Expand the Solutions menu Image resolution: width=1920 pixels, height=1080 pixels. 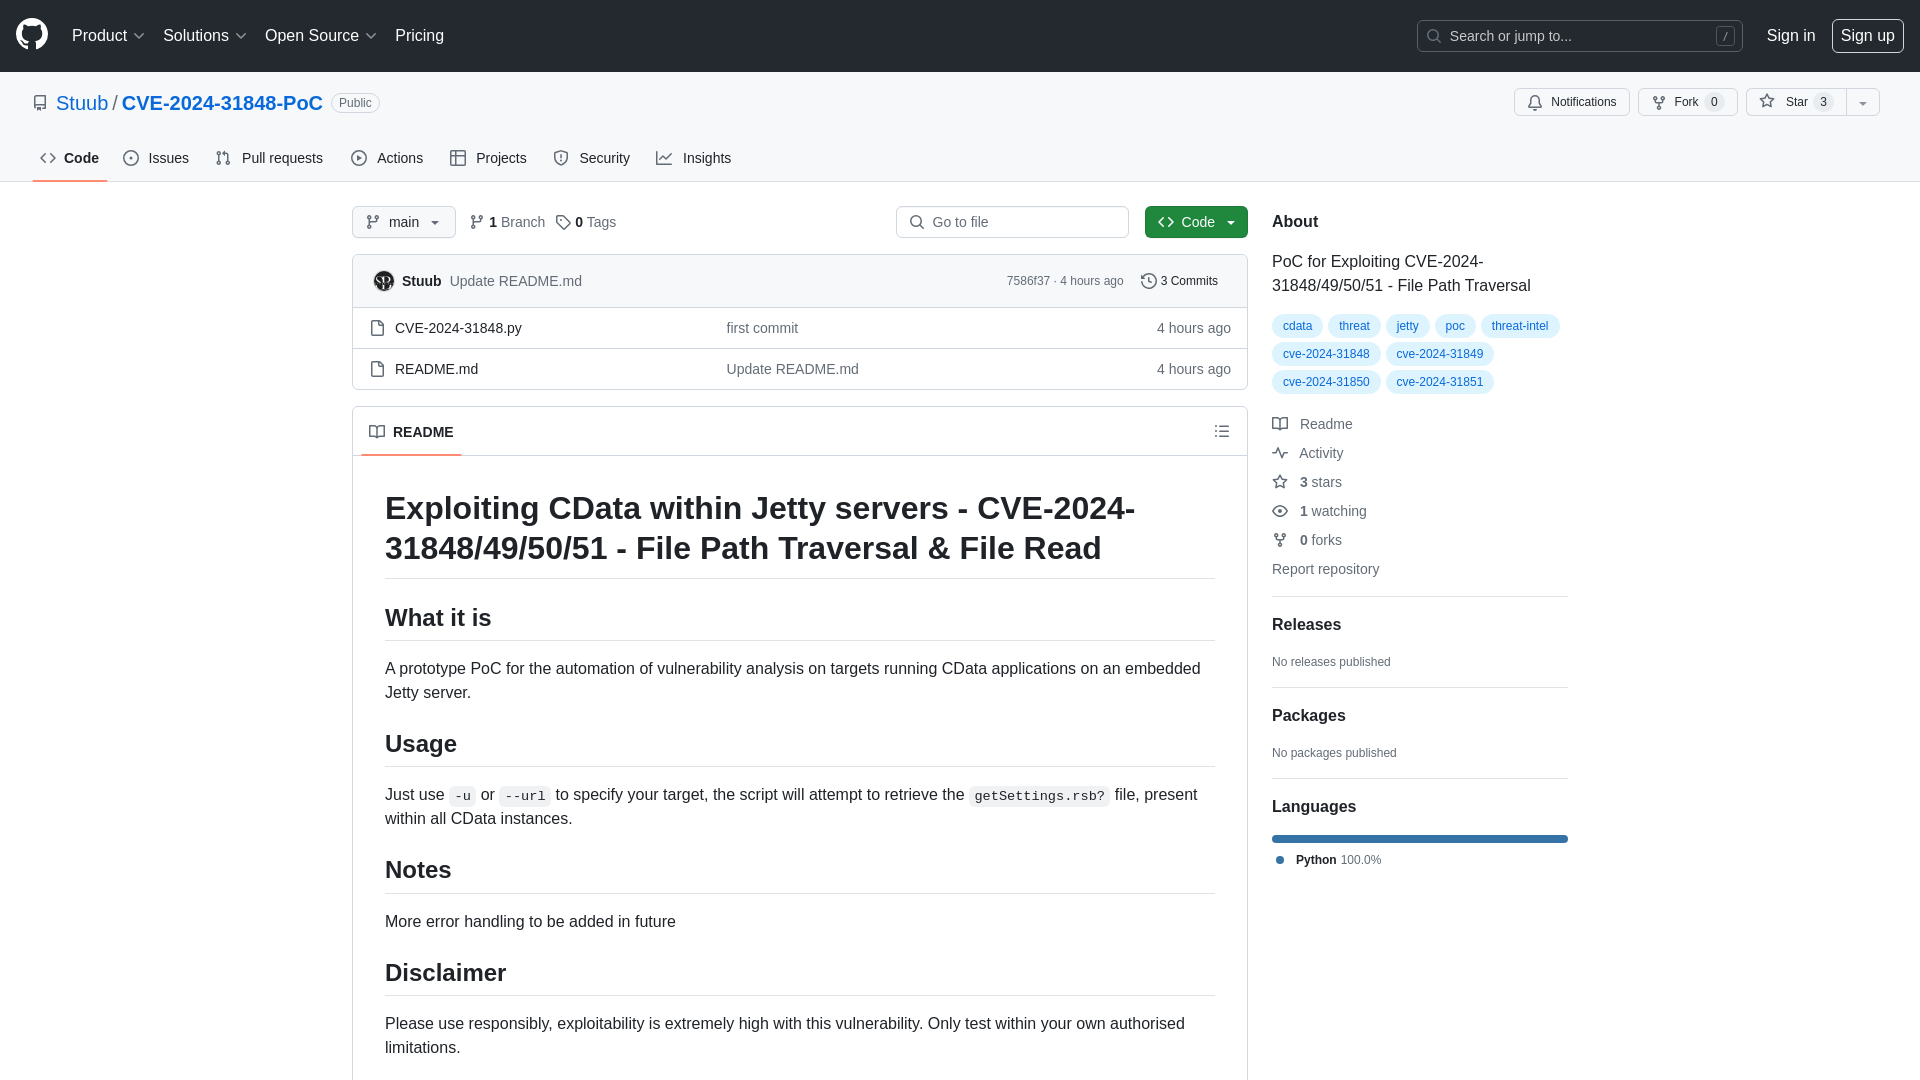204,36
